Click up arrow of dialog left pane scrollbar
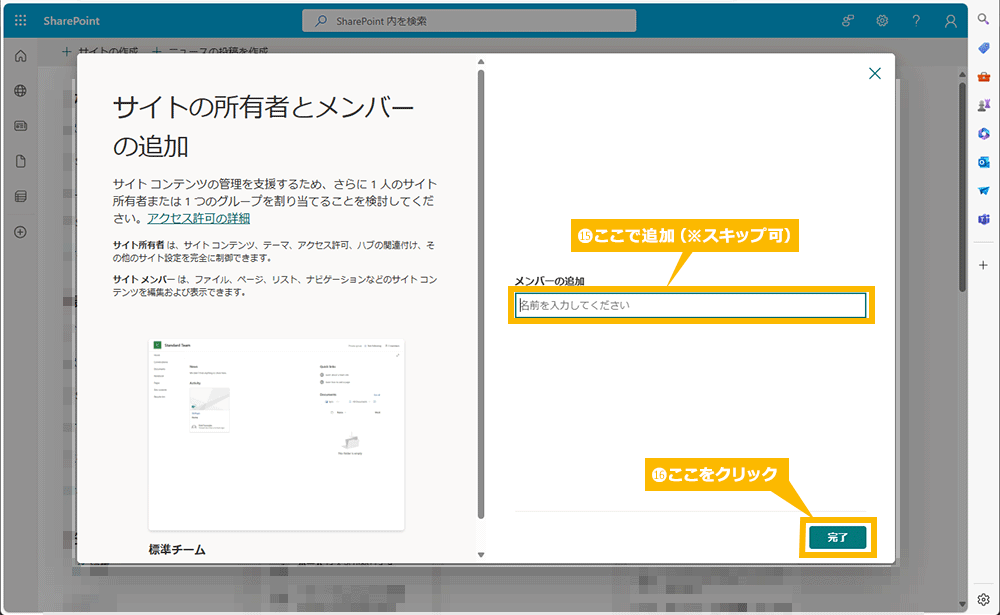 tap(481, 62)
